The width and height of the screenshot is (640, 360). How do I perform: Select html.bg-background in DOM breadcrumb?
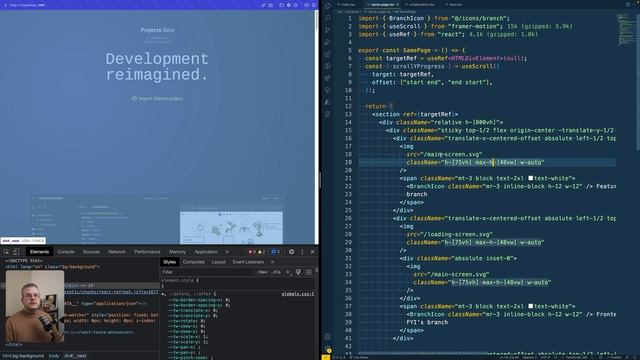pos(23,356)
